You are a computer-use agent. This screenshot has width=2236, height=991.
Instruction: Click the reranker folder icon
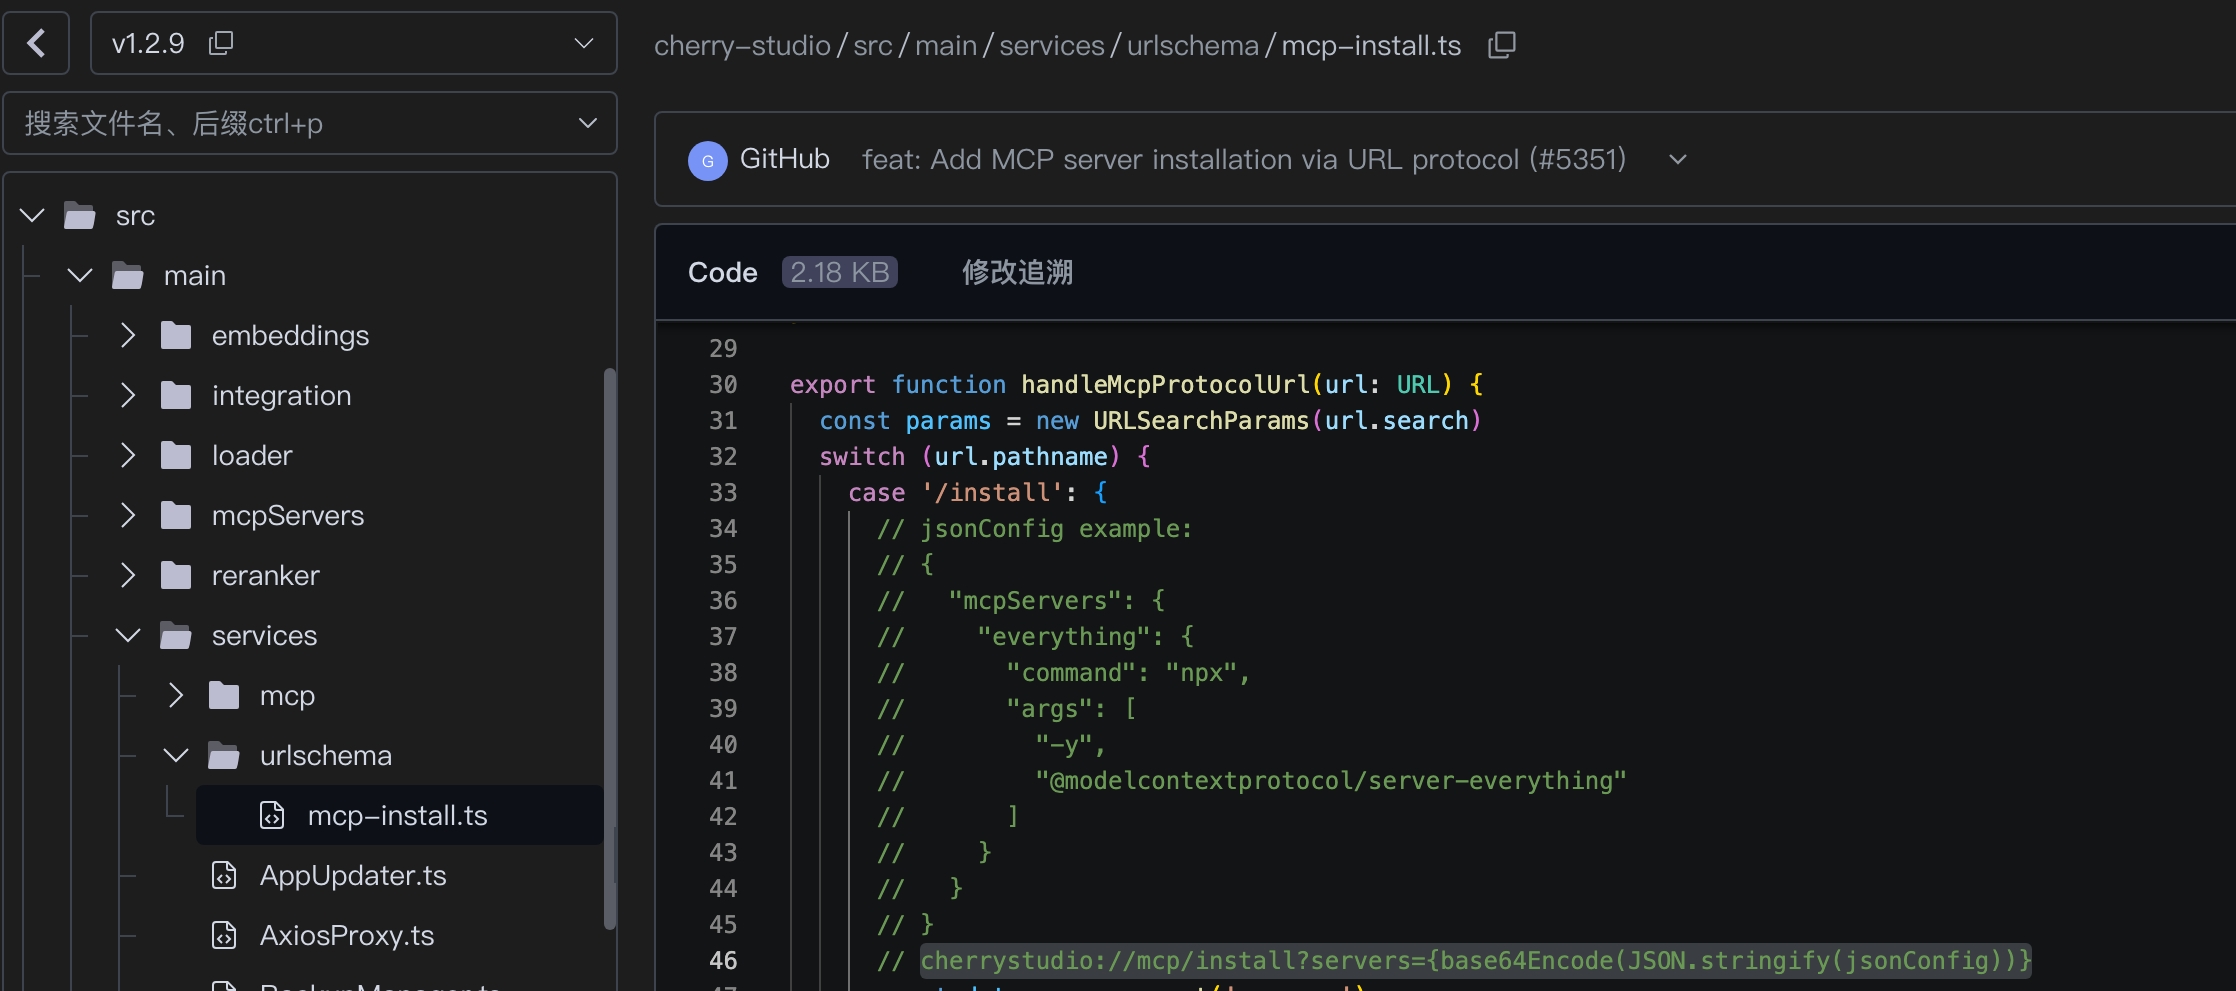[176, 575]
